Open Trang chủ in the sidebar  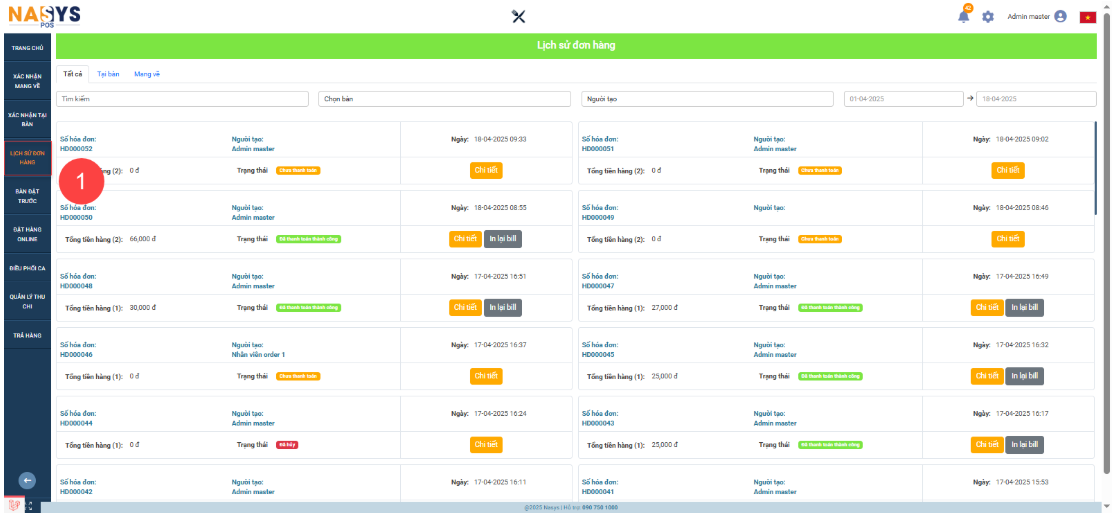(27, 48)
